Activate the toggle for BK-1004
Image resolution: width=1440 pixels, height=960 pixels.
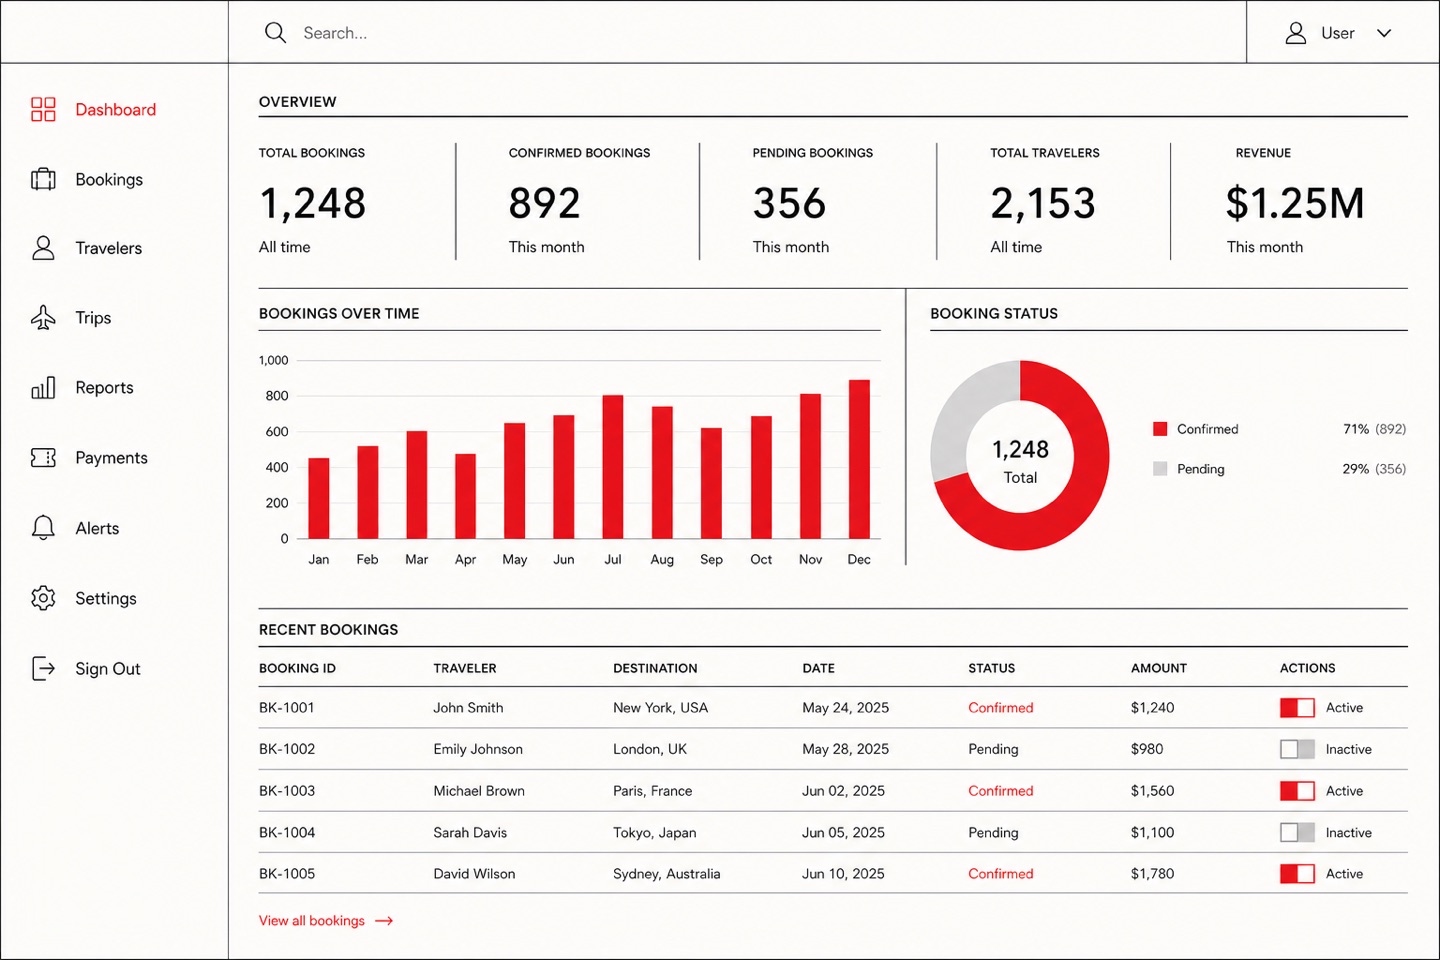[x=1297, y=832]
